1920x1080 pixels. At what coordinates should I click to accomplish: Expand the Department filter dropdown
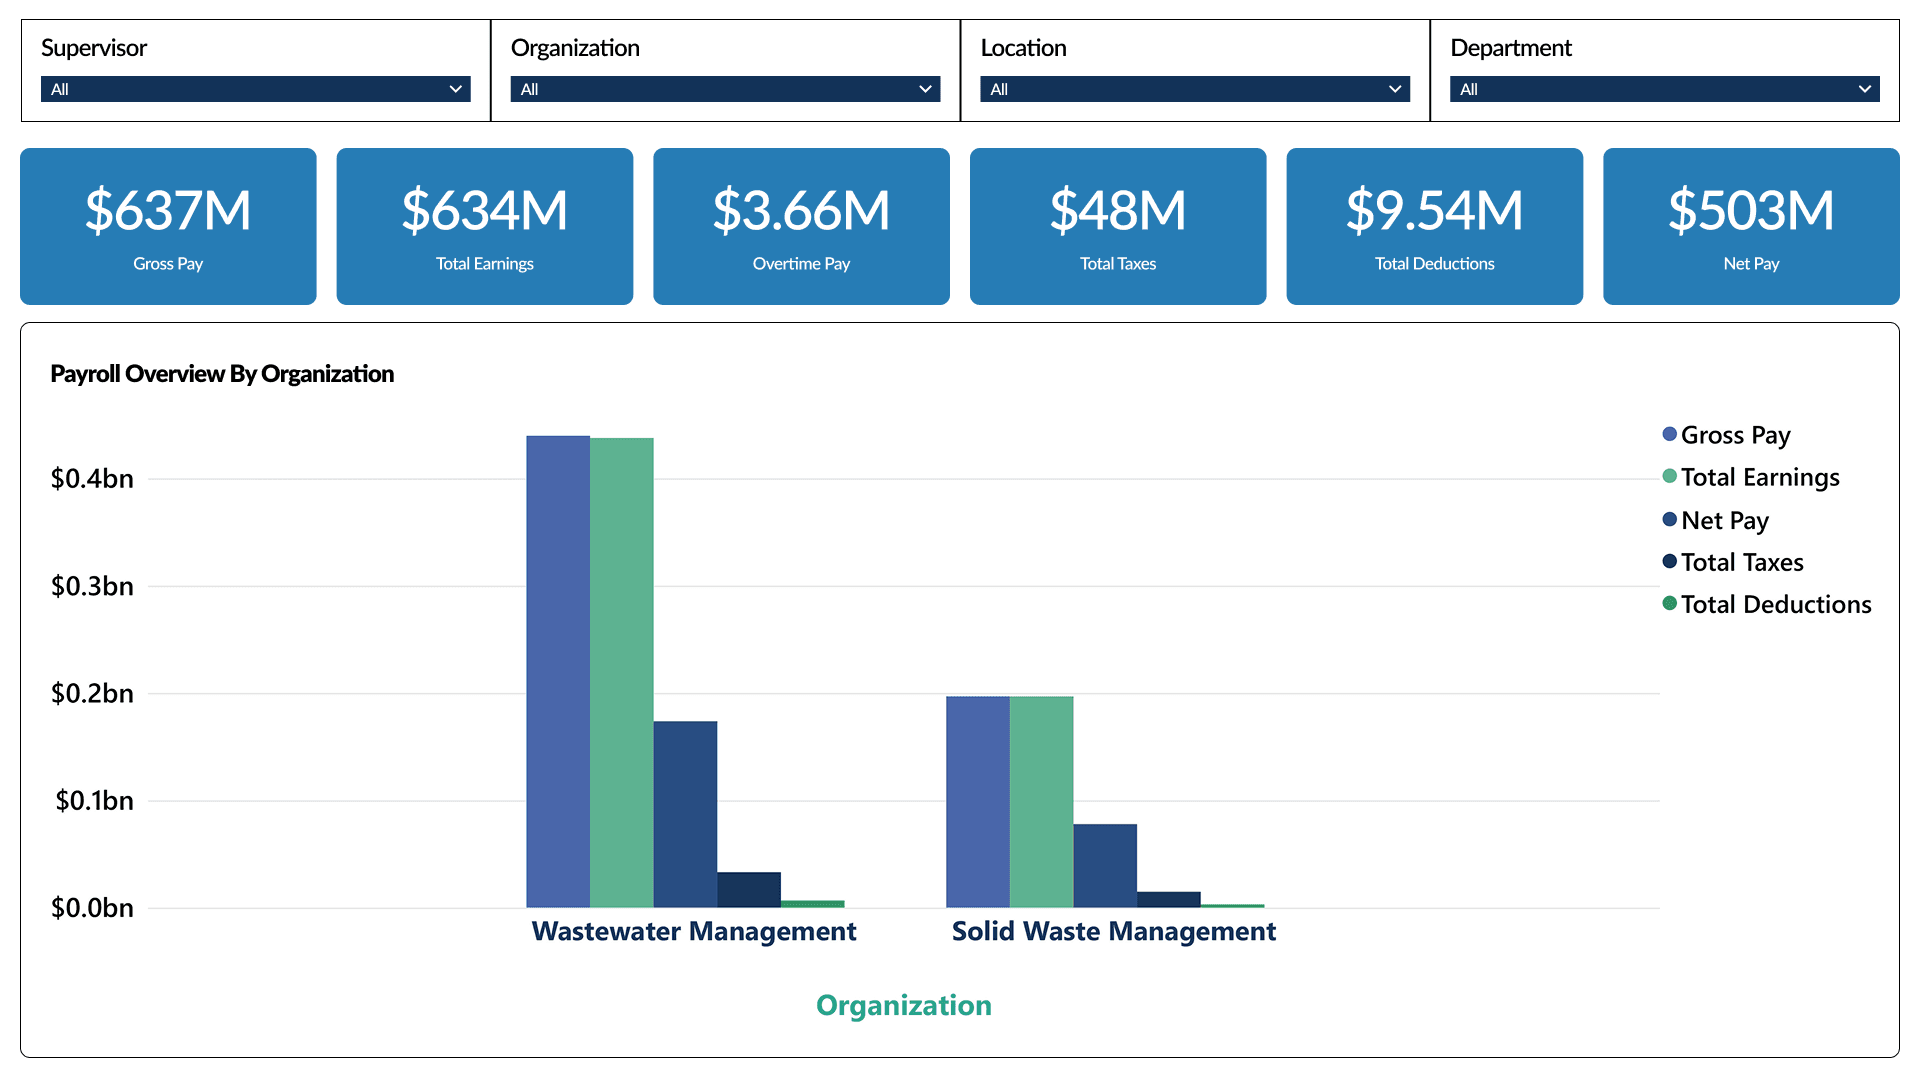pyautogui.click(x=1664, y=89)
